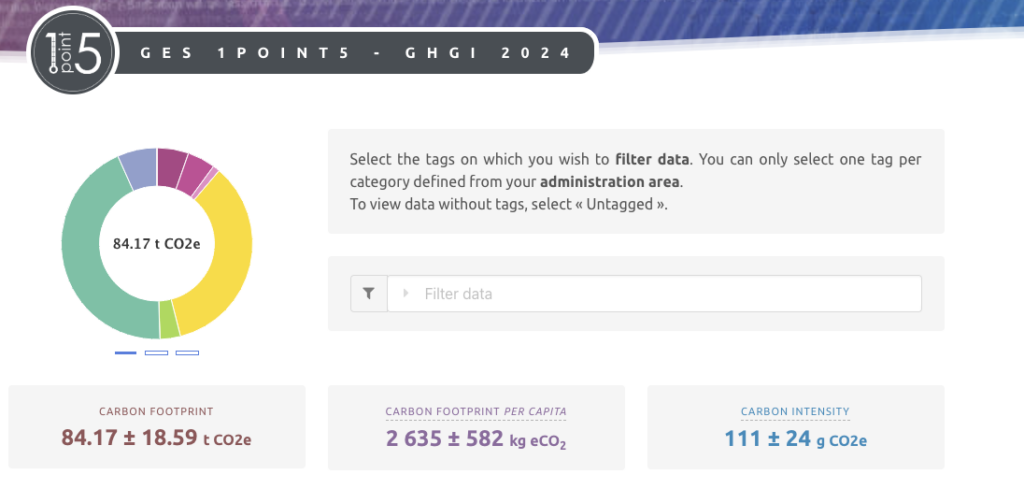
Task: Click the Carbon Footprint heading label
Action: pos(156,411)
